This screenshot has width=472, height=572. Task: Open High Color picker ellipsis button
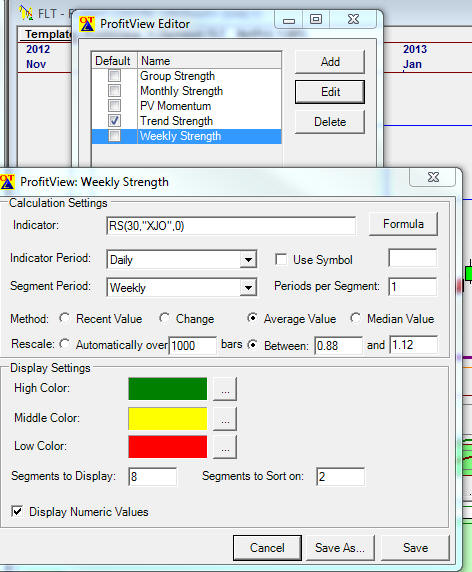point(225,389)
